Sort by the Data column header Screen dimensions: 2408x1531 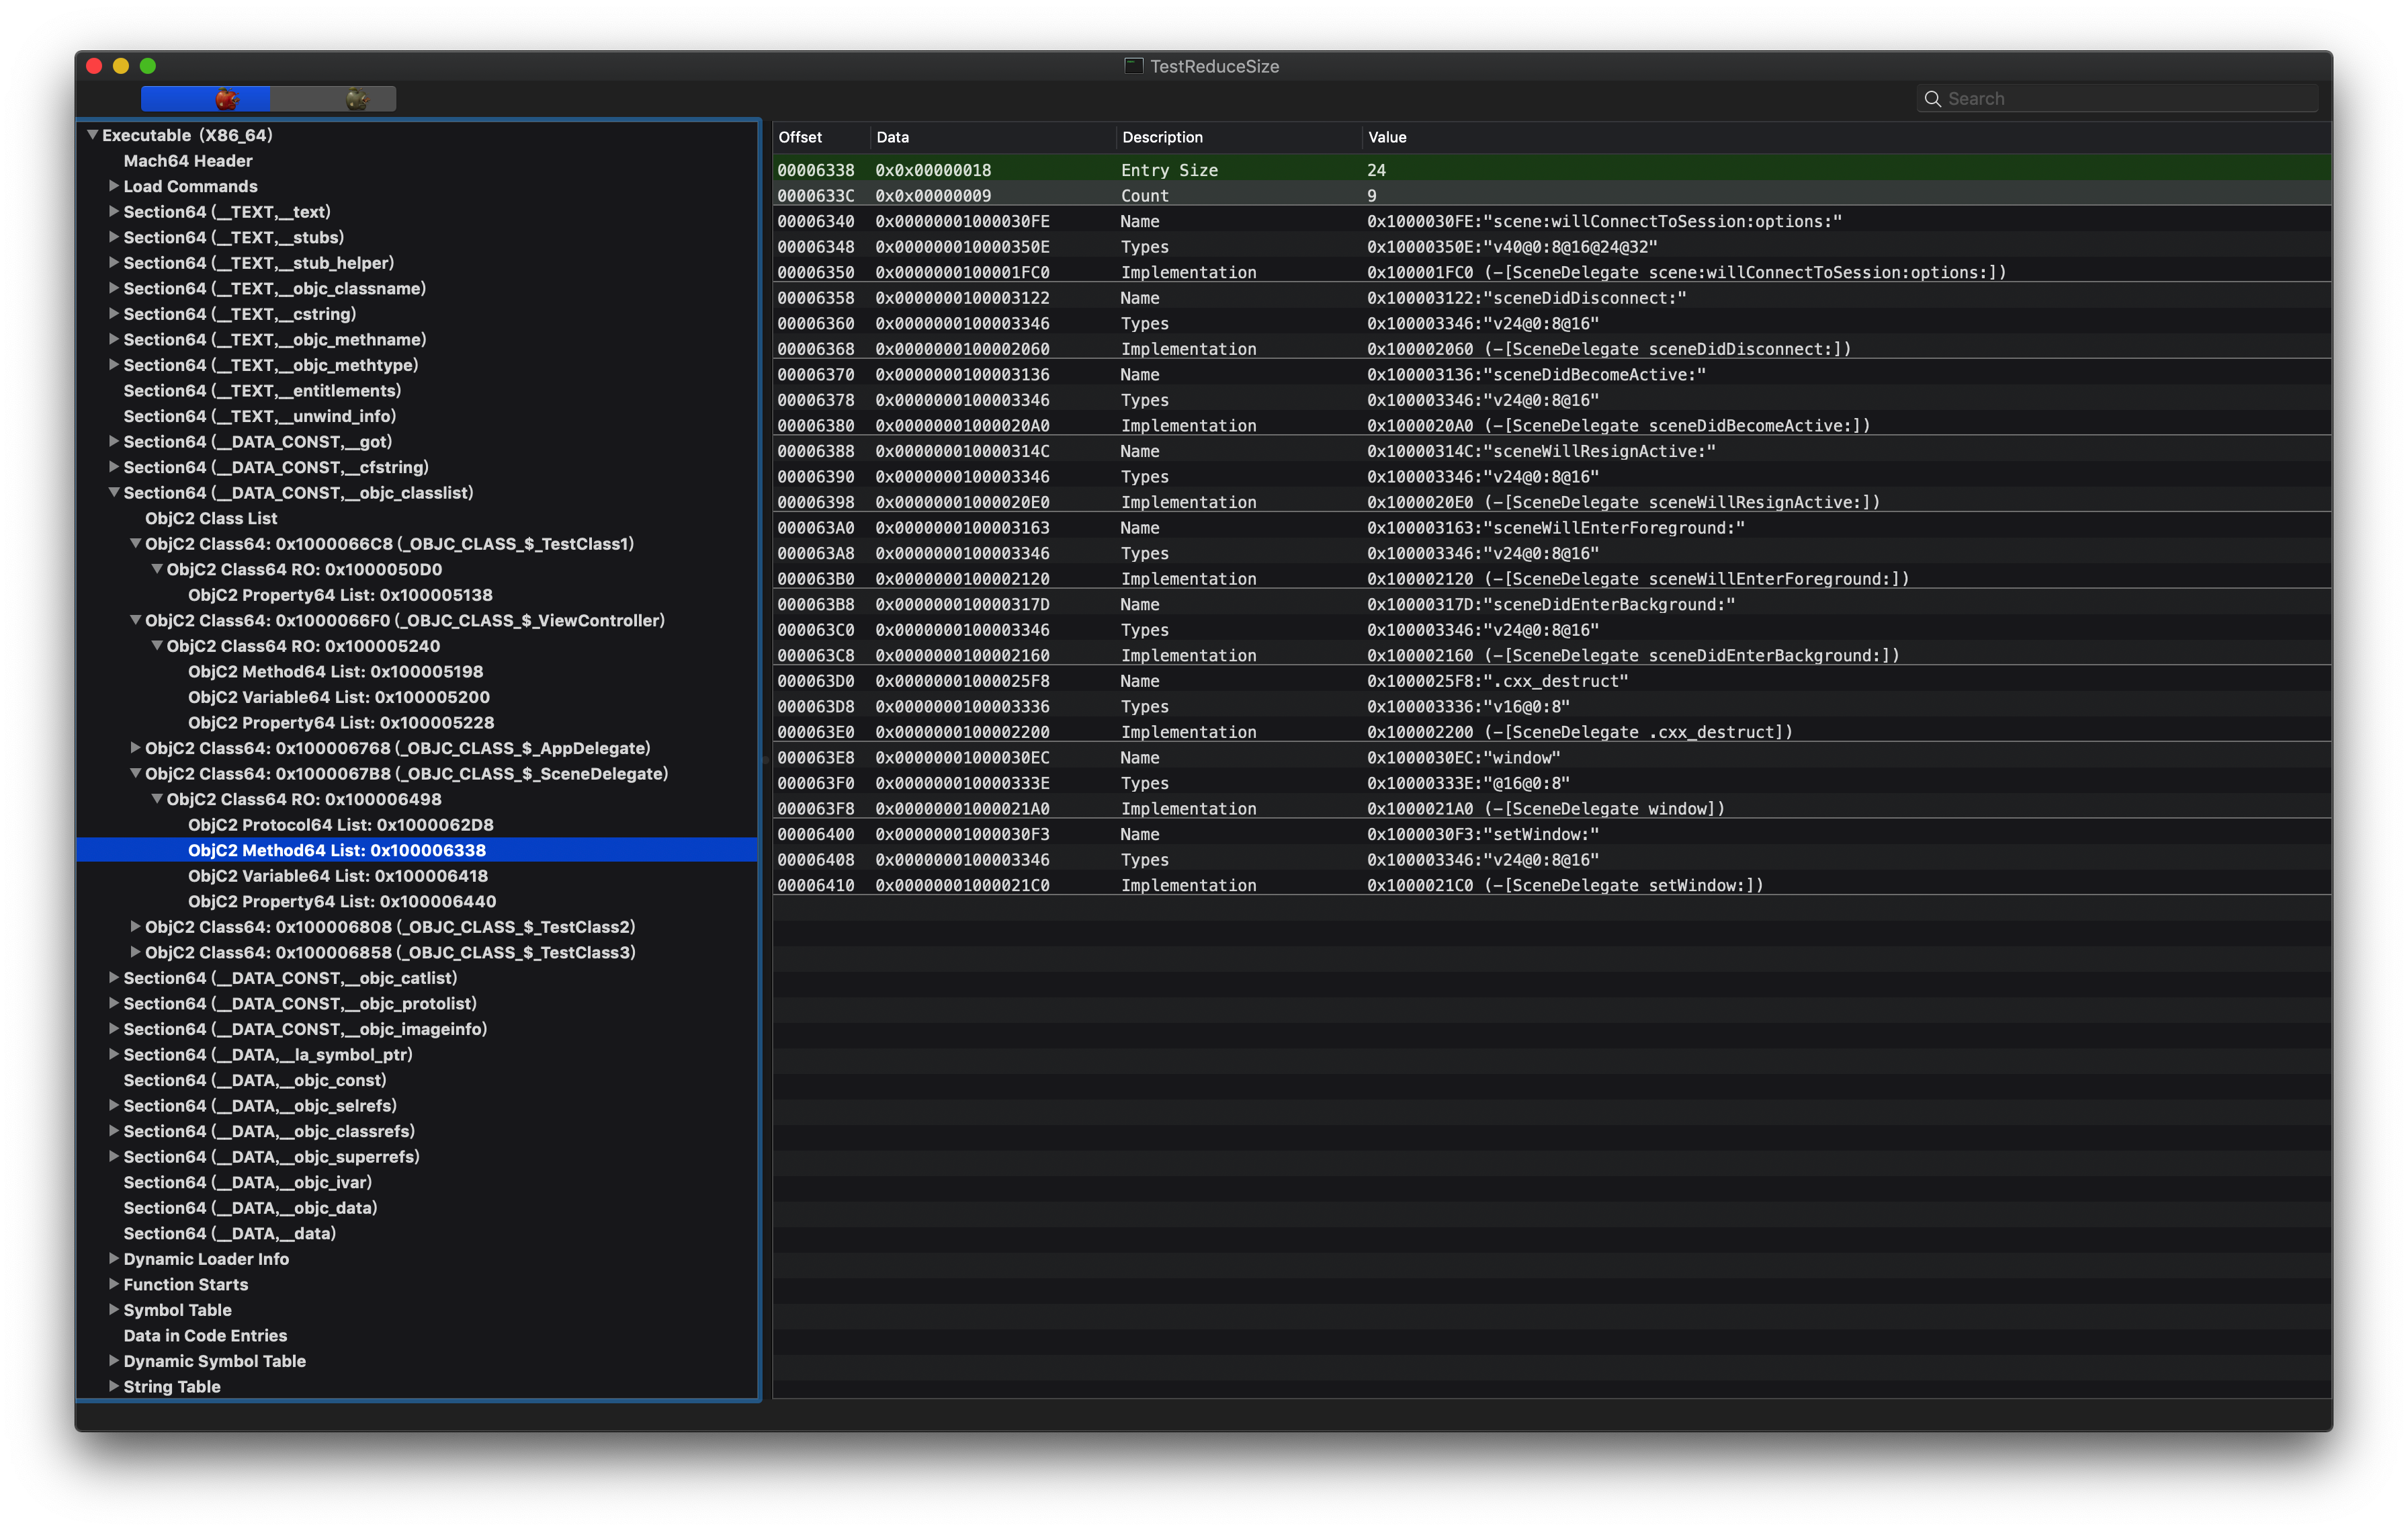click(993, 137)
